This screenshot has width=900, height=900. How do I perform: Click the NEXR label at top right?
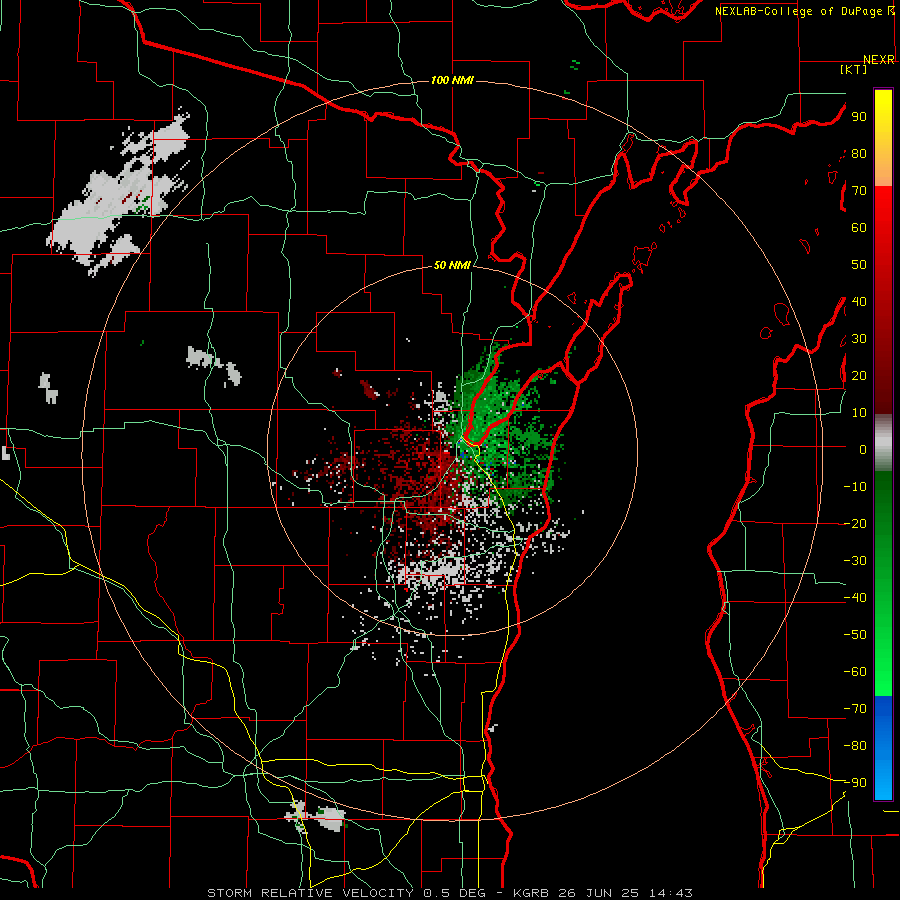click(x=879, y=60)
